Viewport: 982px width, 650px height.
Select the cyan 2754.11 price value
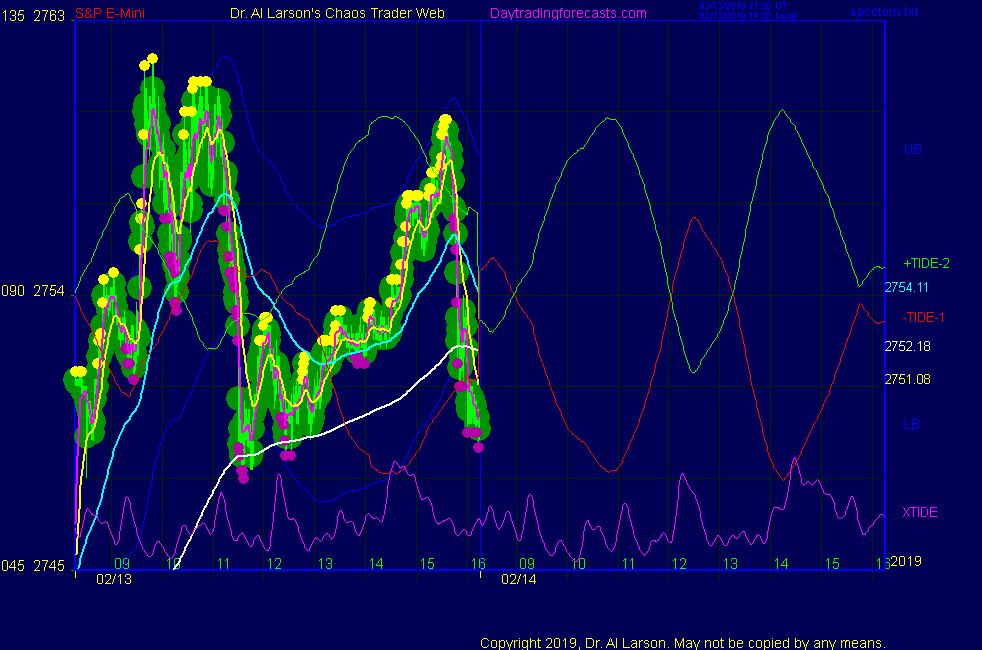[906, 287]
